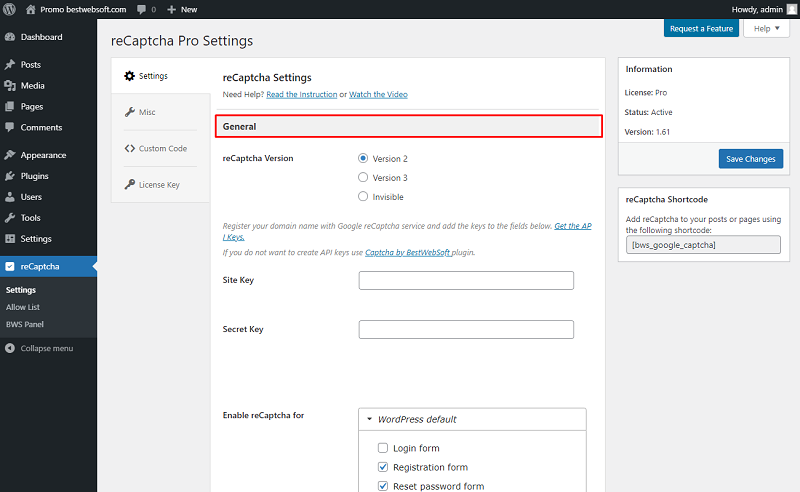Click the code brackets icon on Custom Code
The height and width of the screenshot is (492, 800).
point(130,148)
